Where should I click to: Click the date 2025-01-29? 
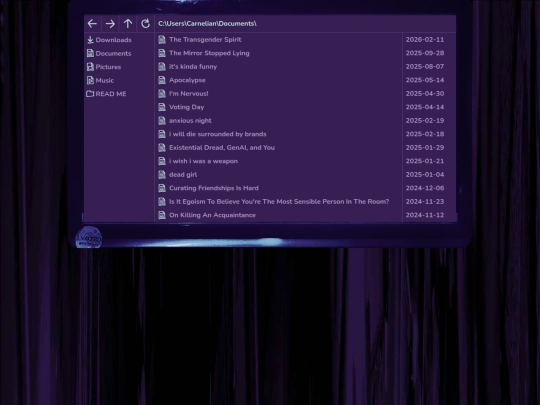click(x=425, y=147)
